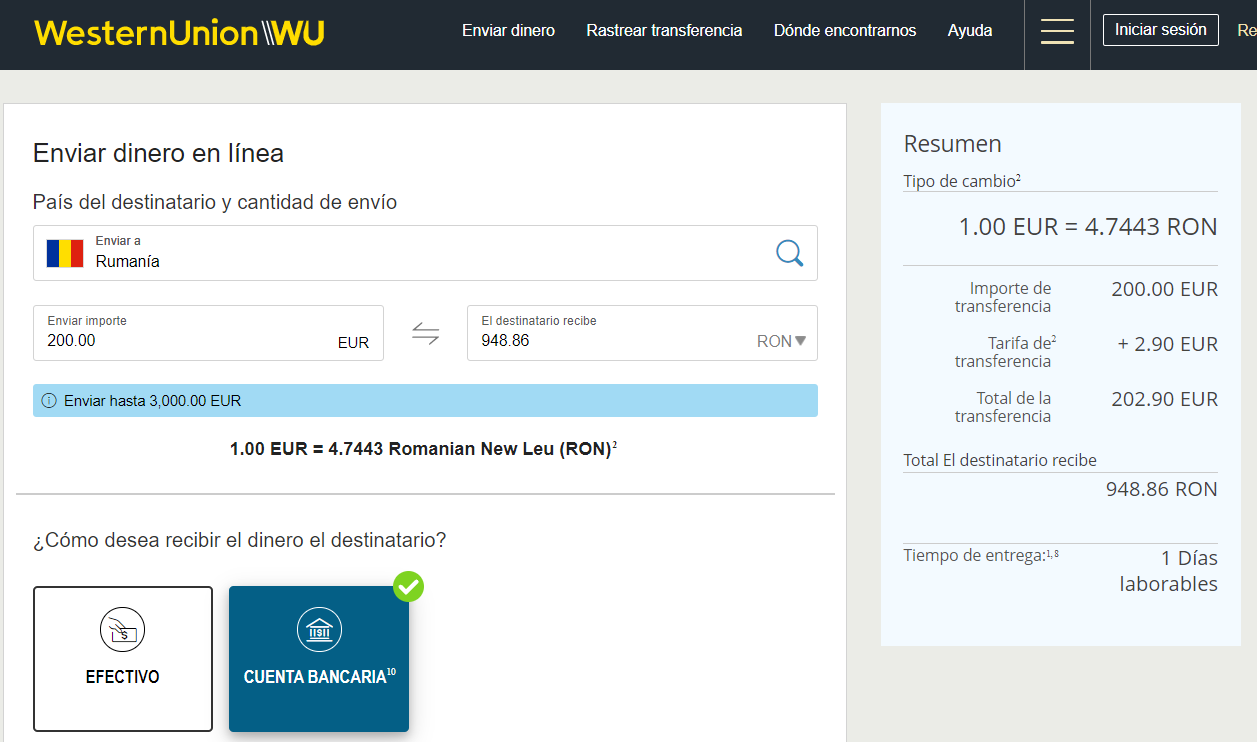Click '1.00 EUR = 4.7443 RON' in summary
1257x742 pixels.
click(x=1088, y=227)
